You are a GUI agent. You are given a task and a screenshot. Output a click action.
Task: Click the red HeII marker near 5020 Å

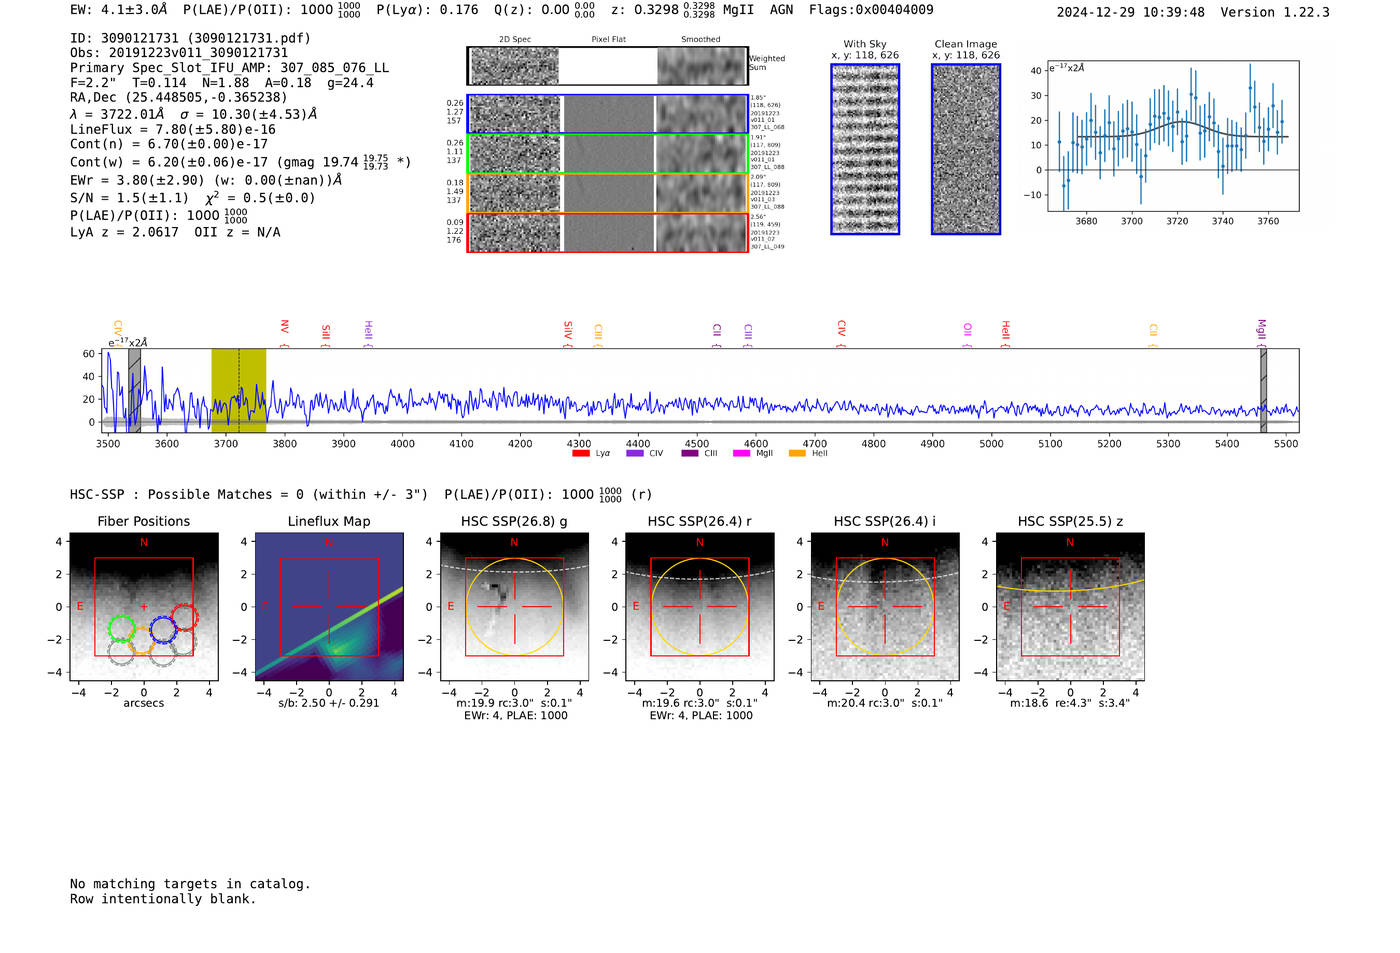click(1006, 334)
